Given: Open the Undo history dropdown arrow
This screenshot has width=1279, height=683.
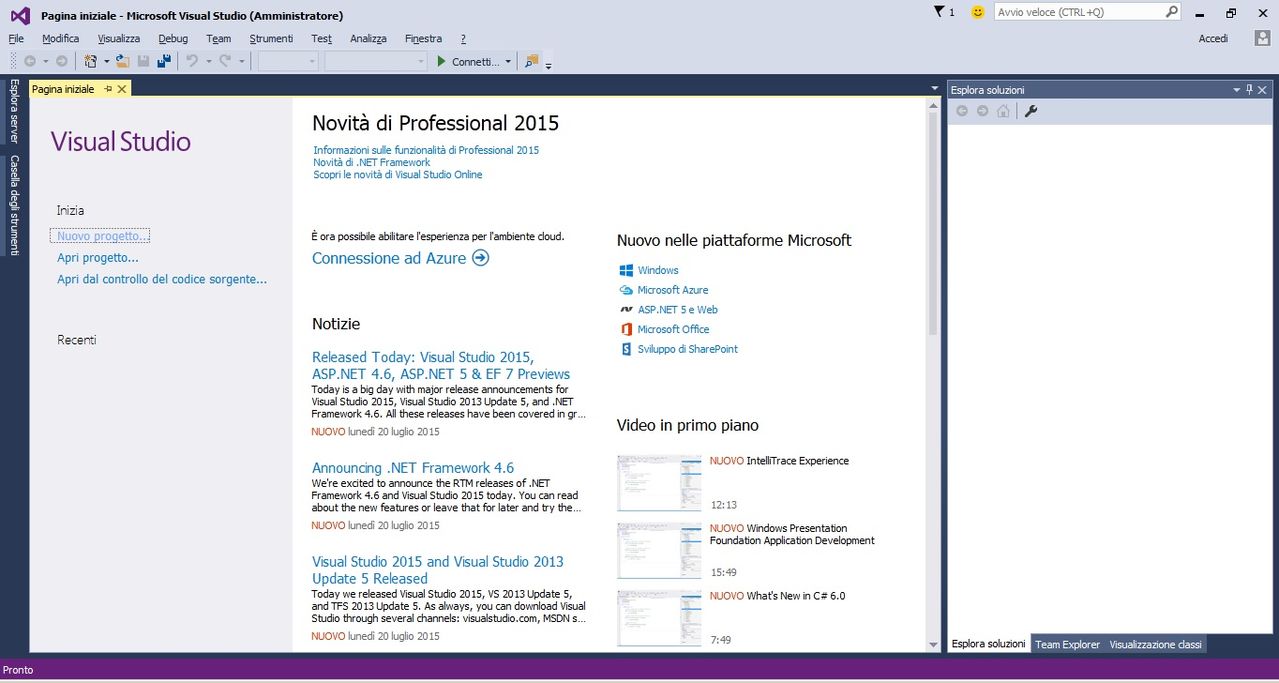Looking at the screenshot, I should pyautogui.click(x=208, y=62).
